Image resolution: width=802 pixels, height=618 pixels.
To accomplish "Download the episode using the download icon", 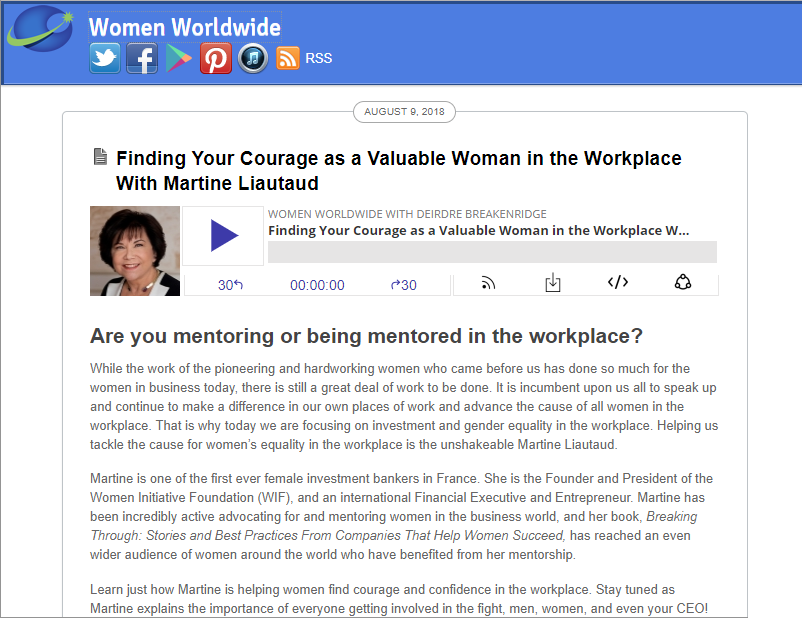I will 553,282.
